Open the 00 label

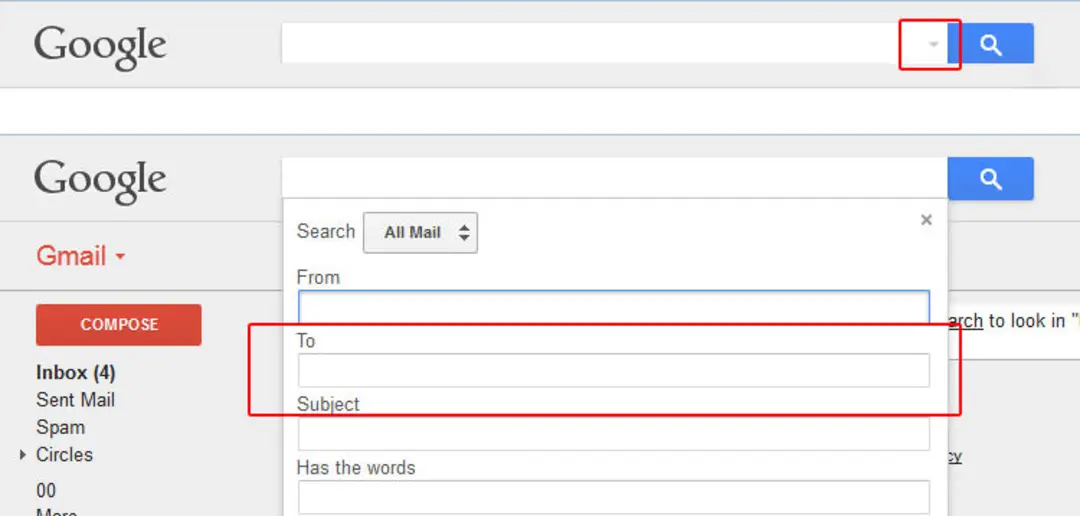click(x=46, y=491)
